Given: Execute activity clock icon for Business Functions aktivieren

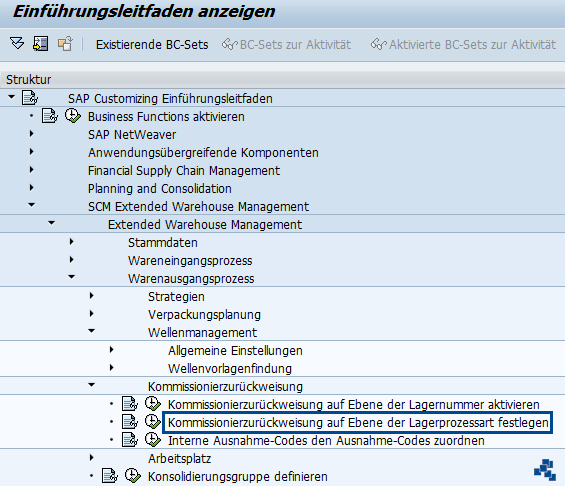Looking at the screenshot, I should click(x=73, y=116).
